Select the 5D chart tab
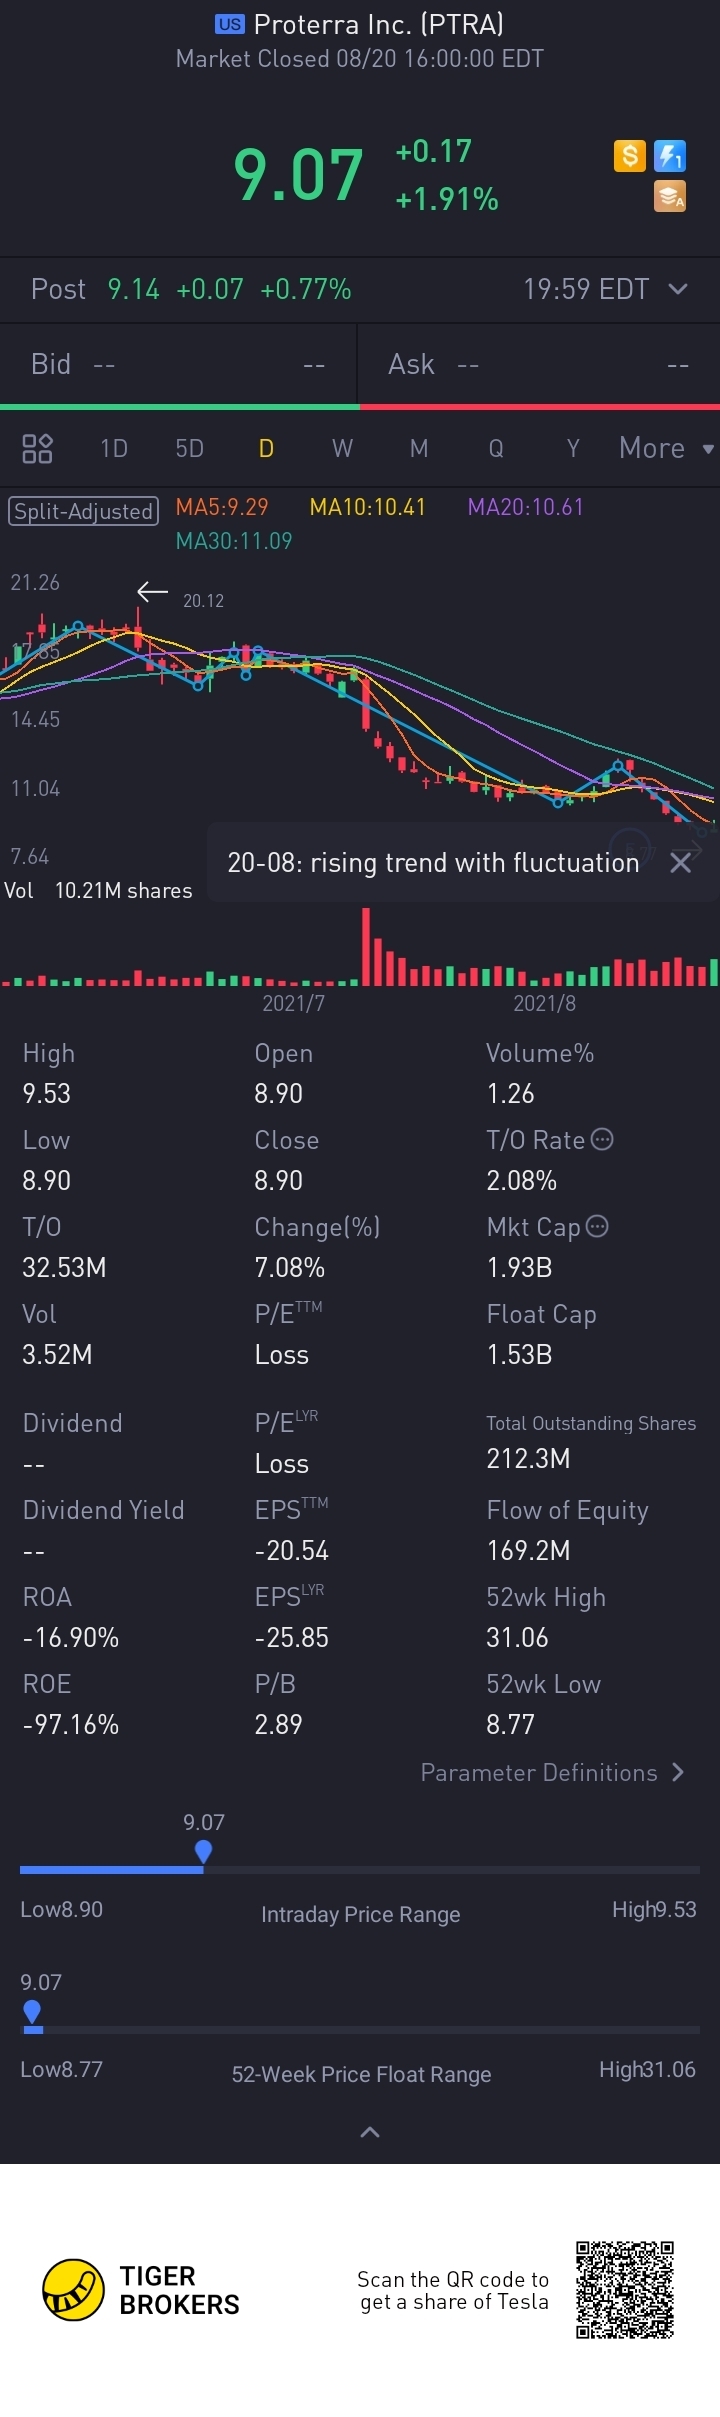The width and height of the screenshot is (720, 2417). (189, 448)
